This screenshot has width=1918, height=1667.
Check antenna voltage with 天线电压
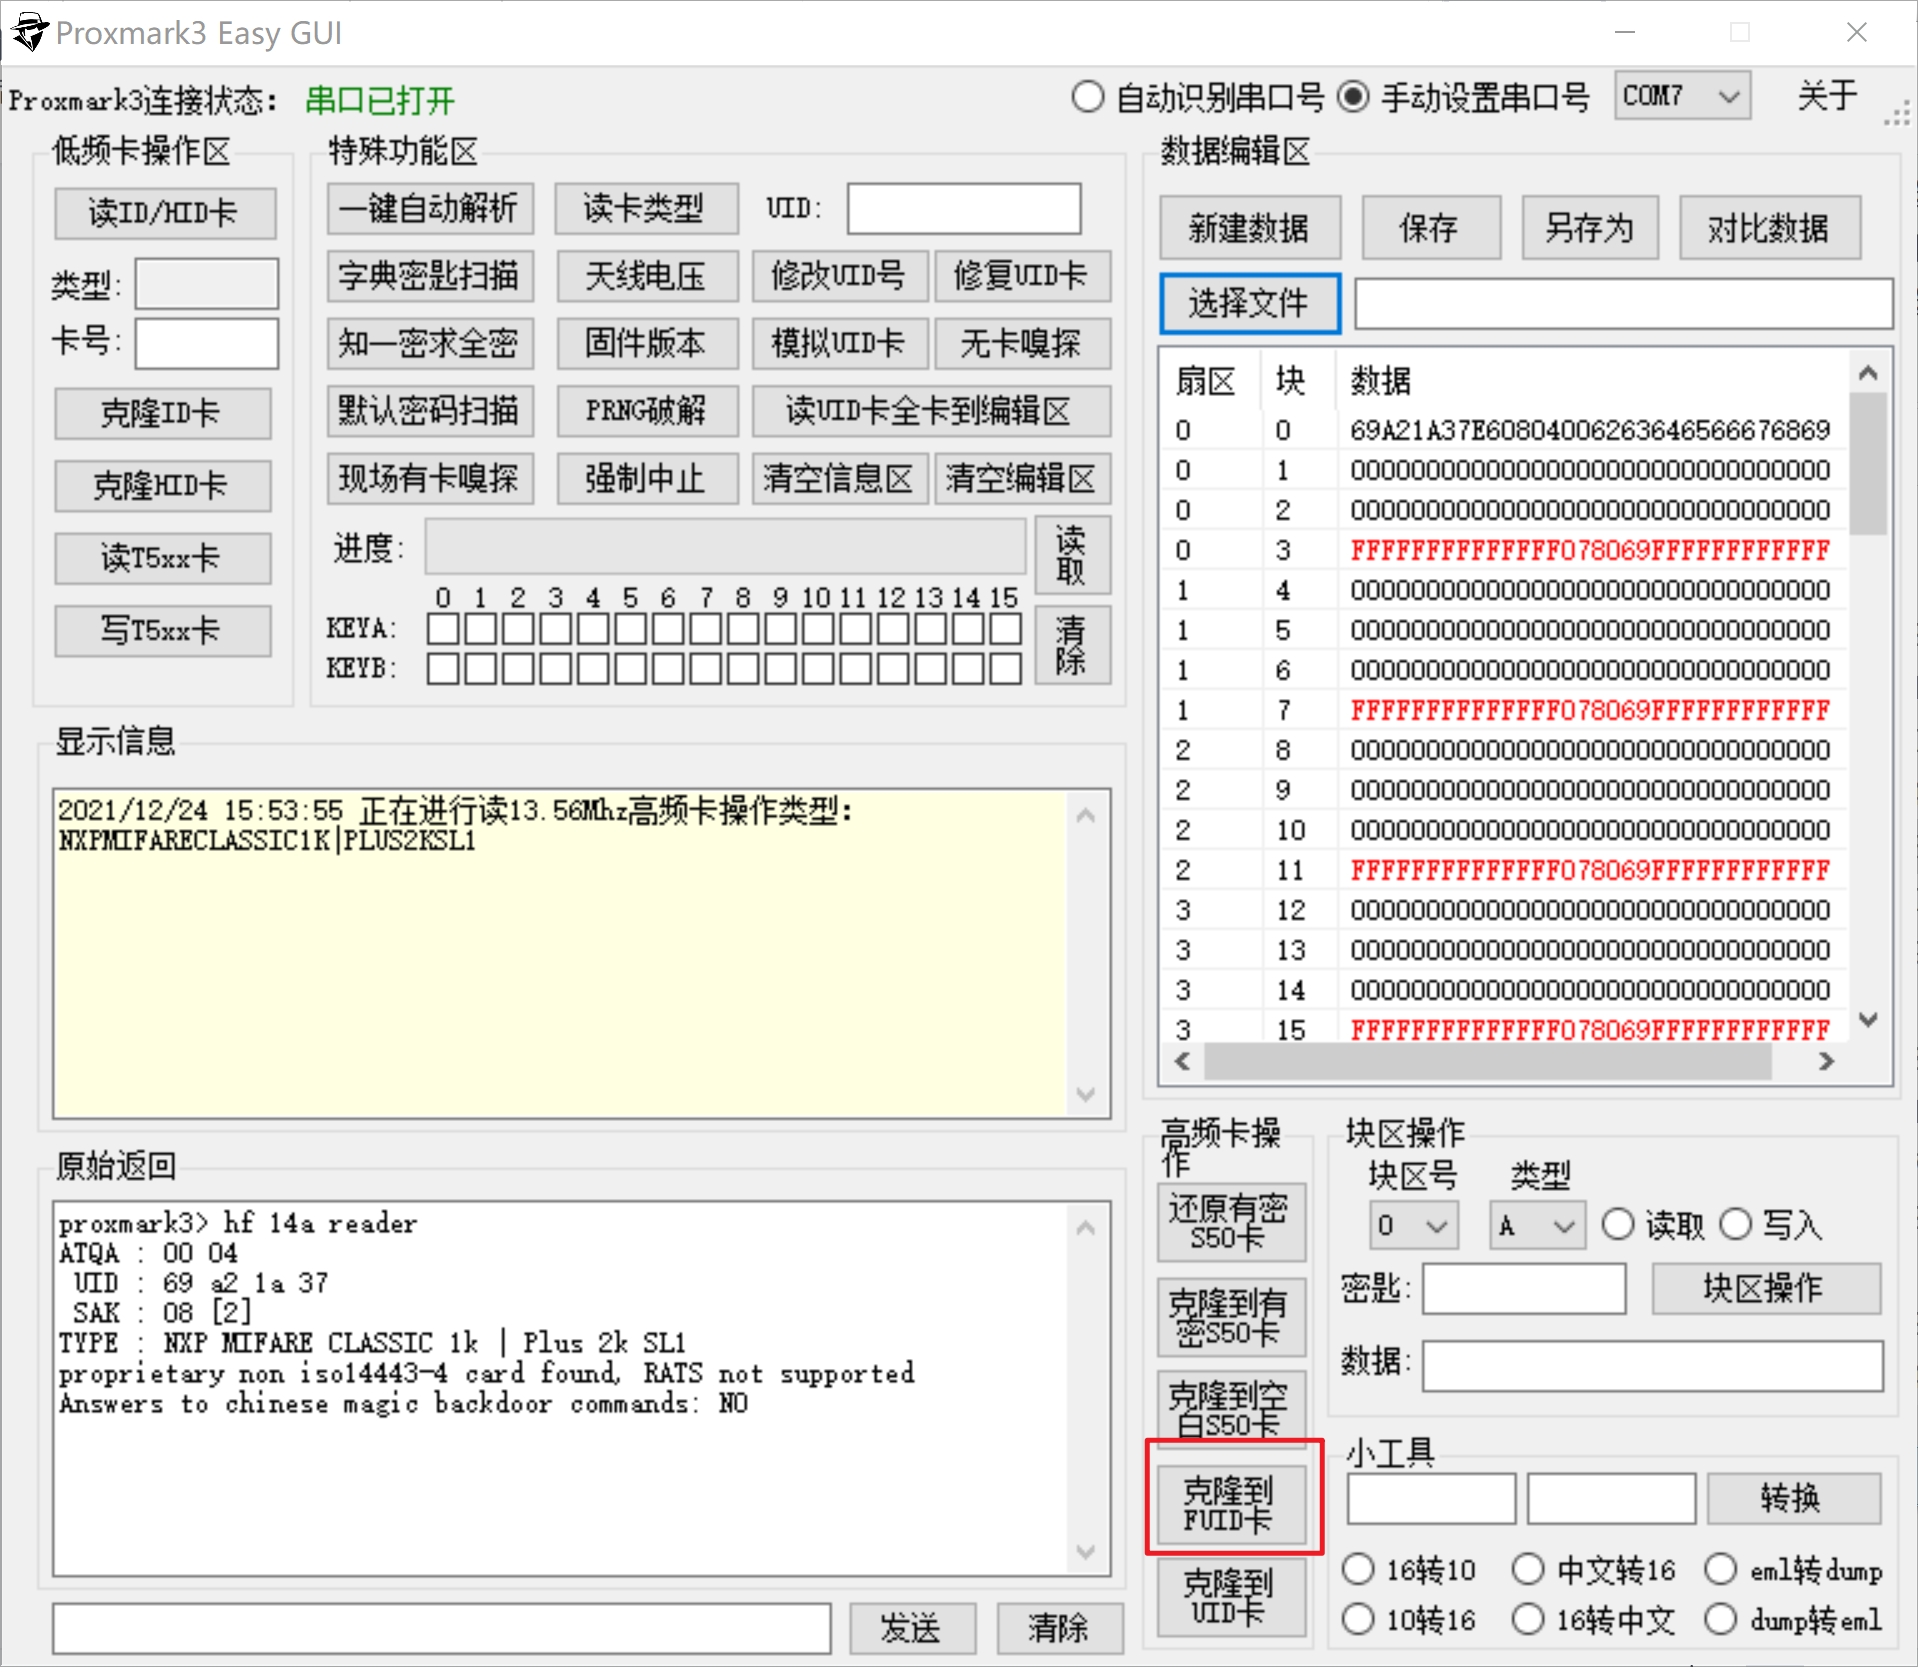click(x=647, y=276)
